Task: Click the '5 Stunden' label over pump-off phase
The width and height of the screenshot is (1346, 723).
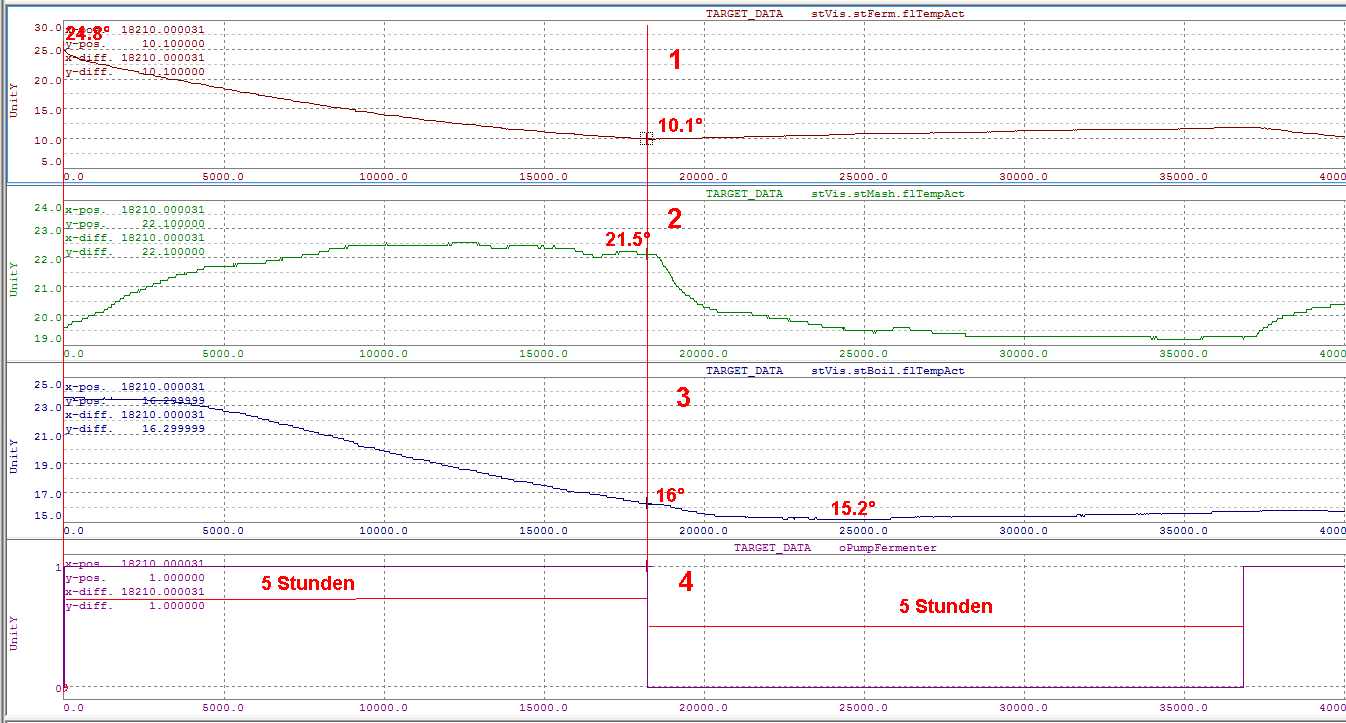Action: pyautogui.click(x=946, y=606)
